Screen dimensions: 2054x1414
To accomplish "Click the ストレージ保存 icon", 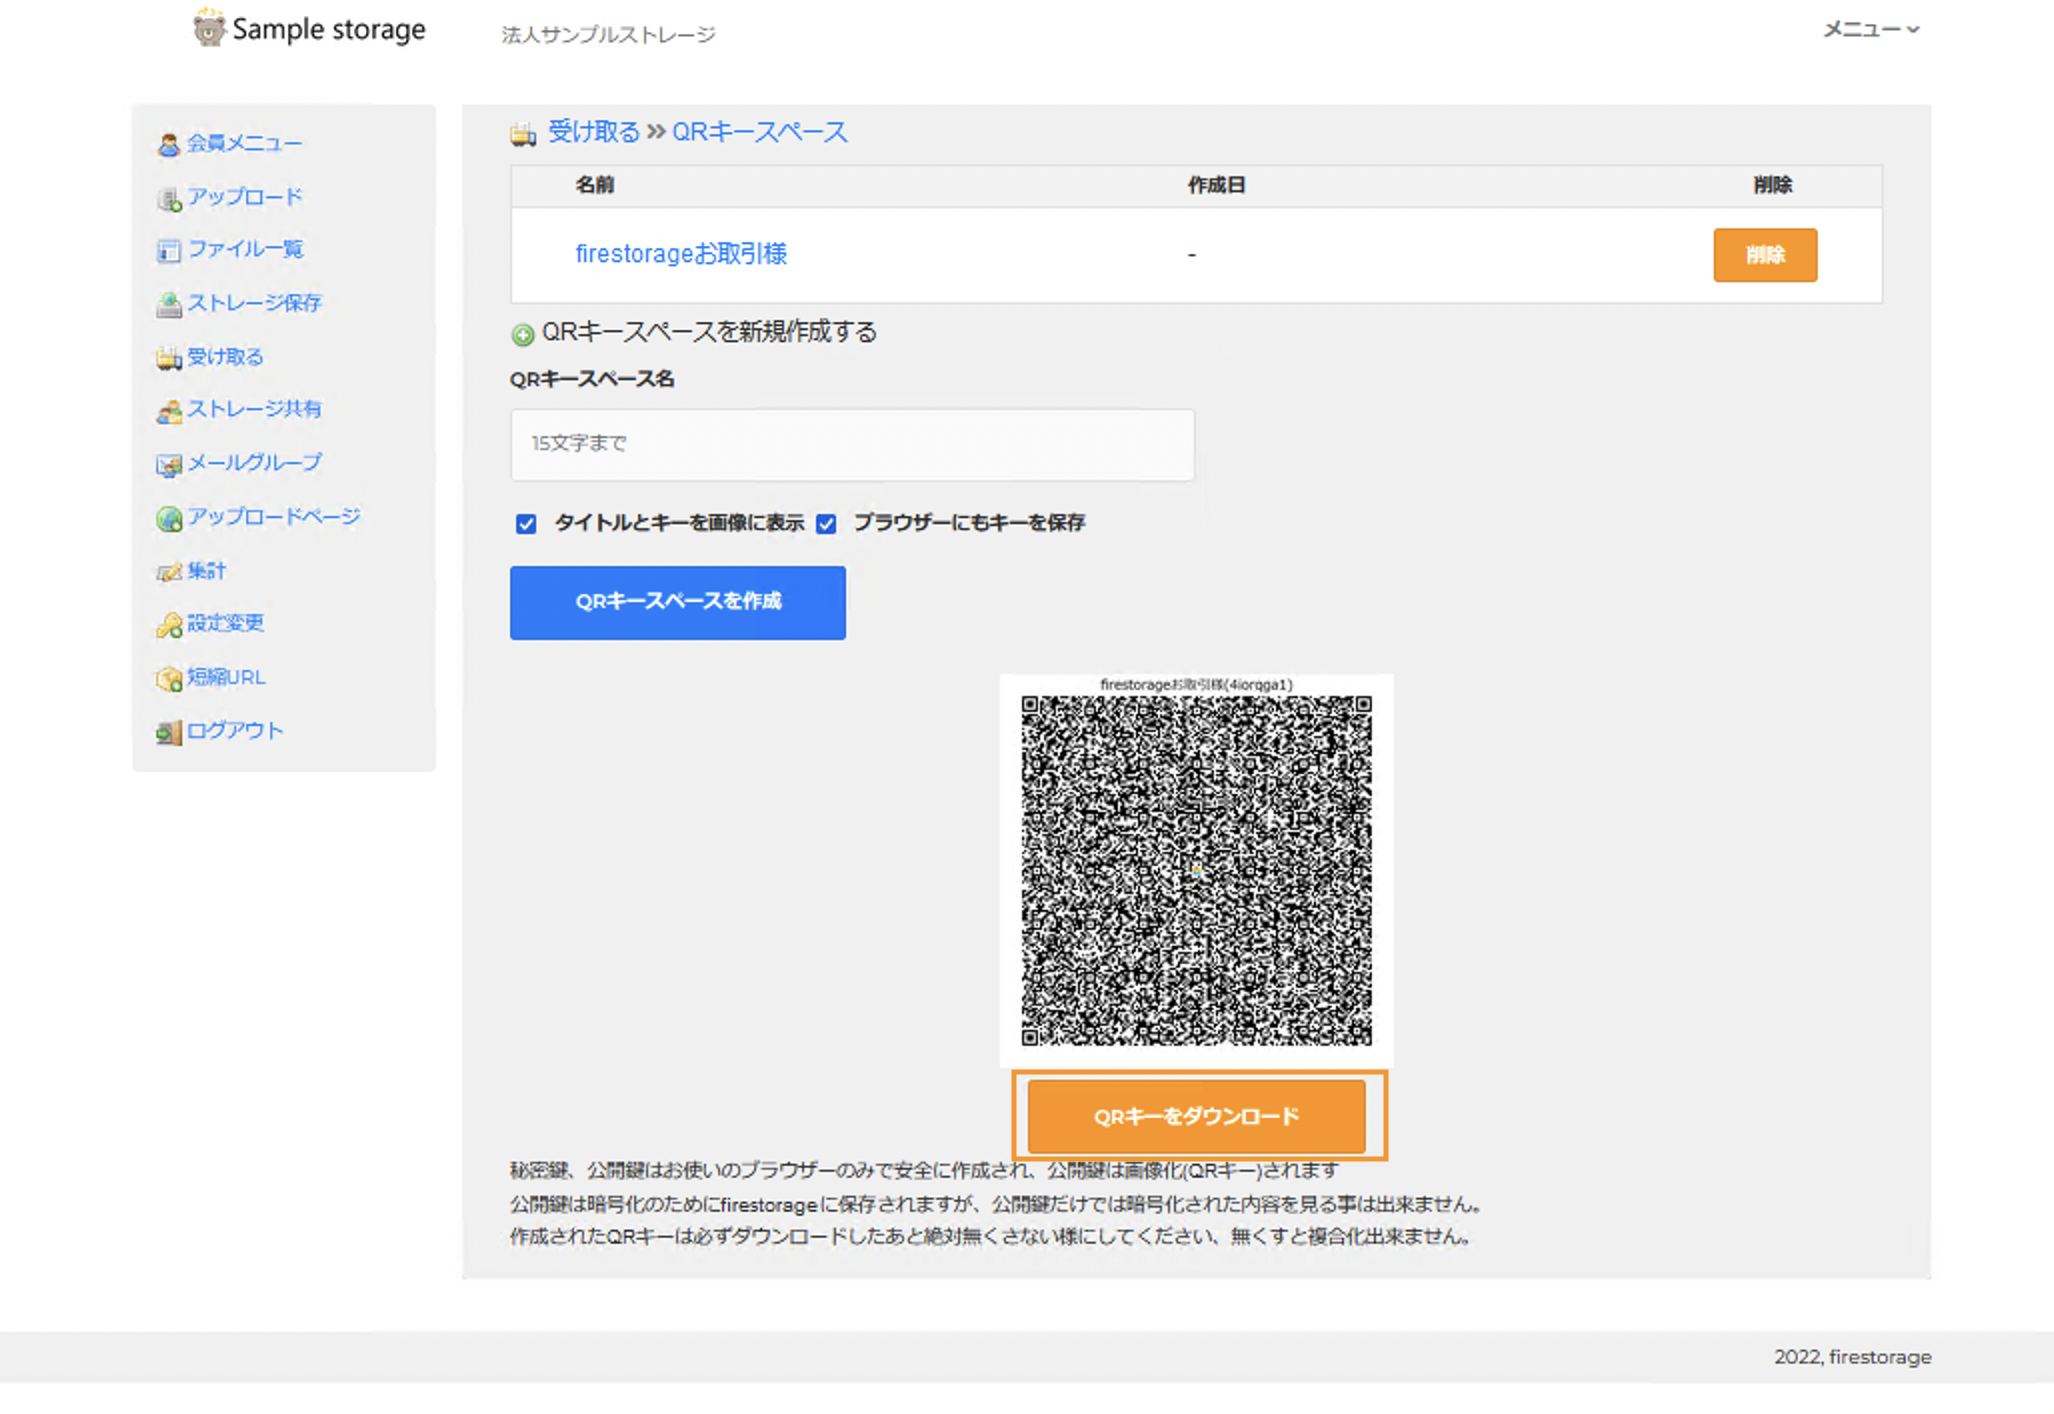I will 169,305.
